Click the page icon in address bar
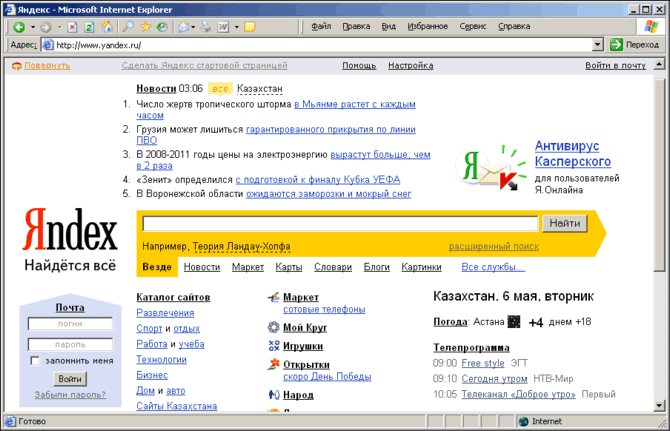The image size is (670, 431). pos(48,45)
